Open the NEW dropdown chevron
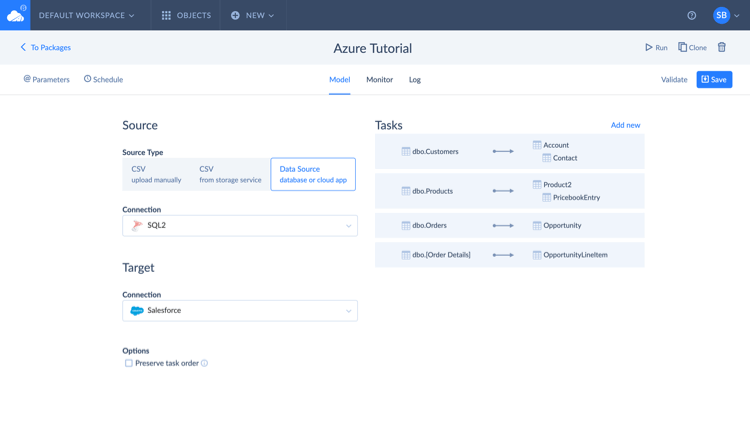 click(x=271, y=16)
